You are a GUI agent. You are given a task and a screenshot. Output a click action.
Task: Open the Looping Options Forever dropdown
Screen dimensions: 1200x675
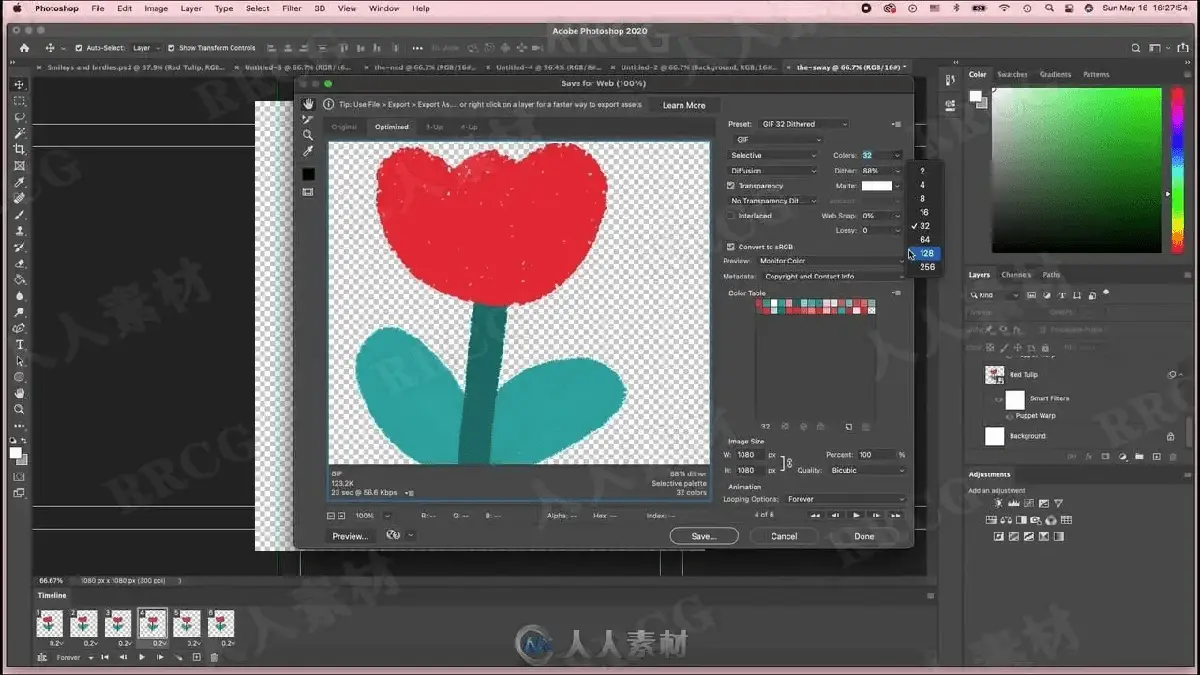tap(846, 499)
